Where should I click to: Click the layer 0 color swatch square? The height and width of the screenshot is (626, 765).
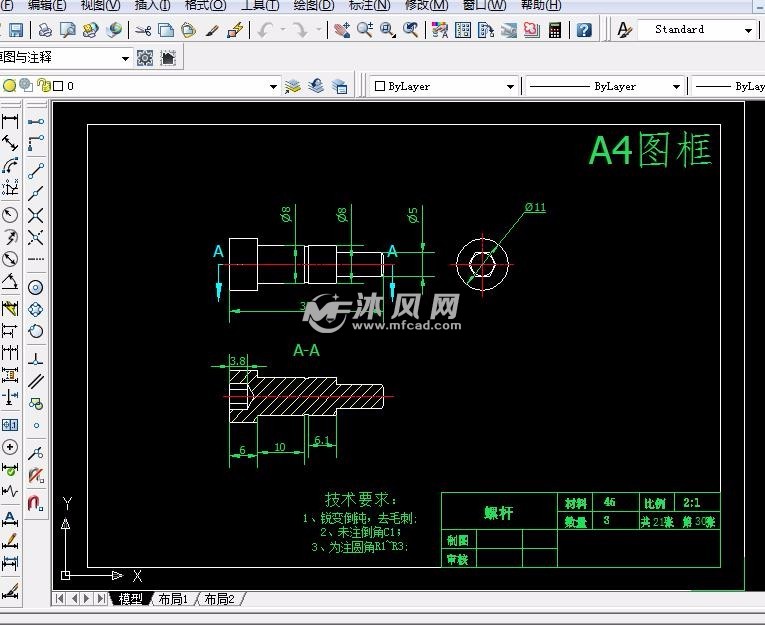click(58, 86)
